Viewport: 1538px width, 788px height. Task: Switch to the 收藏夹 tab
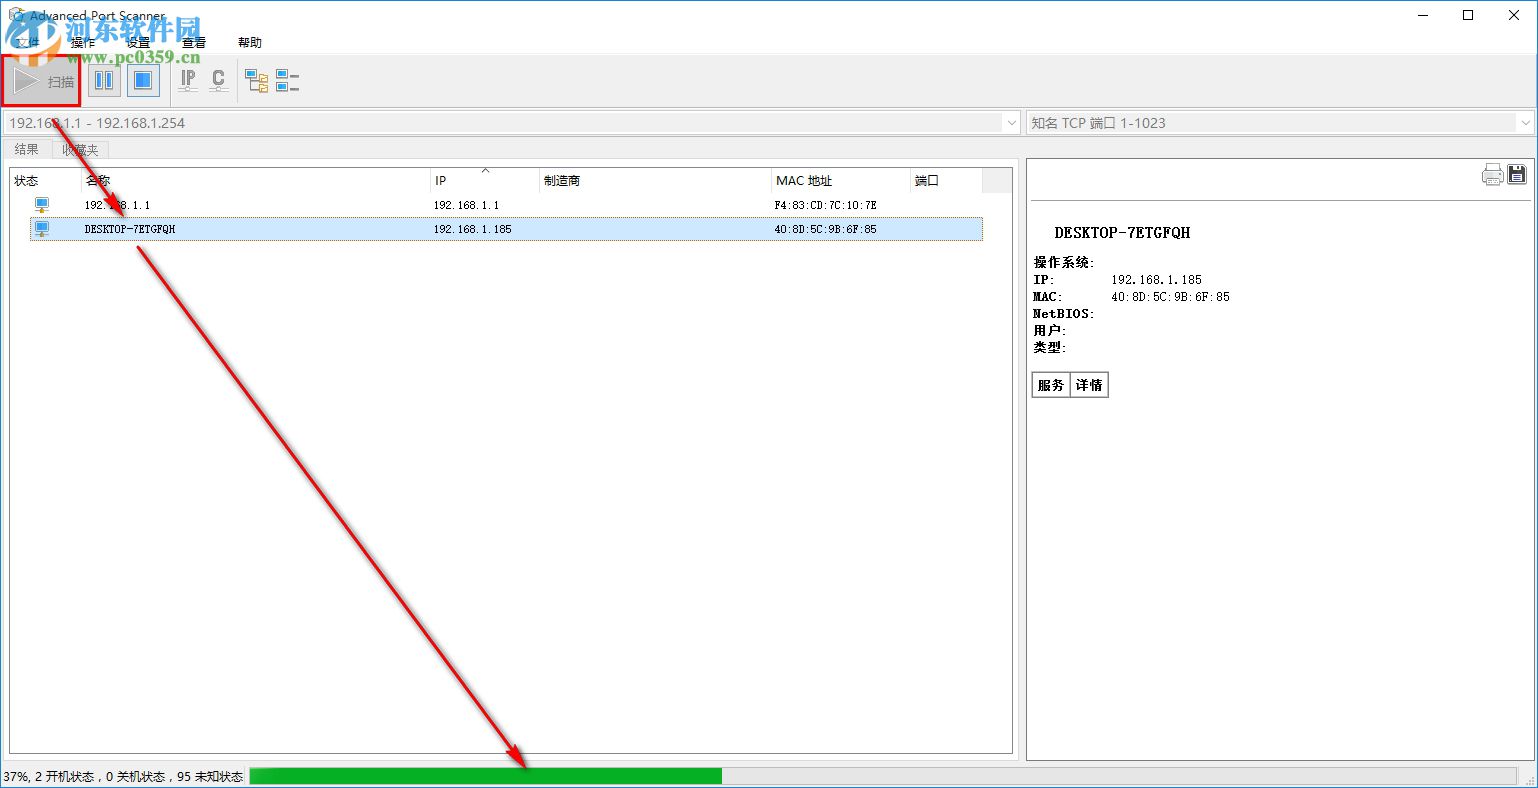point(80,149)
